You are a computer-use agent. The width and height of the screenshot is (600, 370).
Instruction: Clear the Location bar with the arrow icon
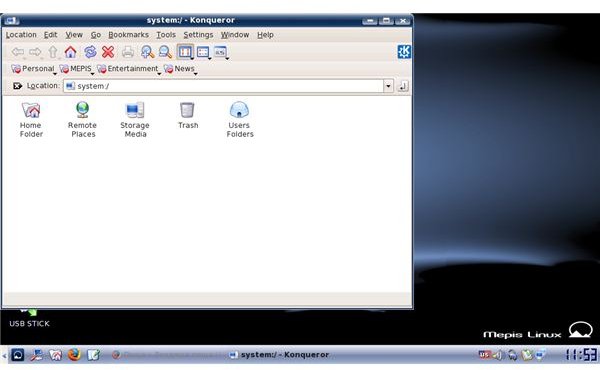click(17, 86)
